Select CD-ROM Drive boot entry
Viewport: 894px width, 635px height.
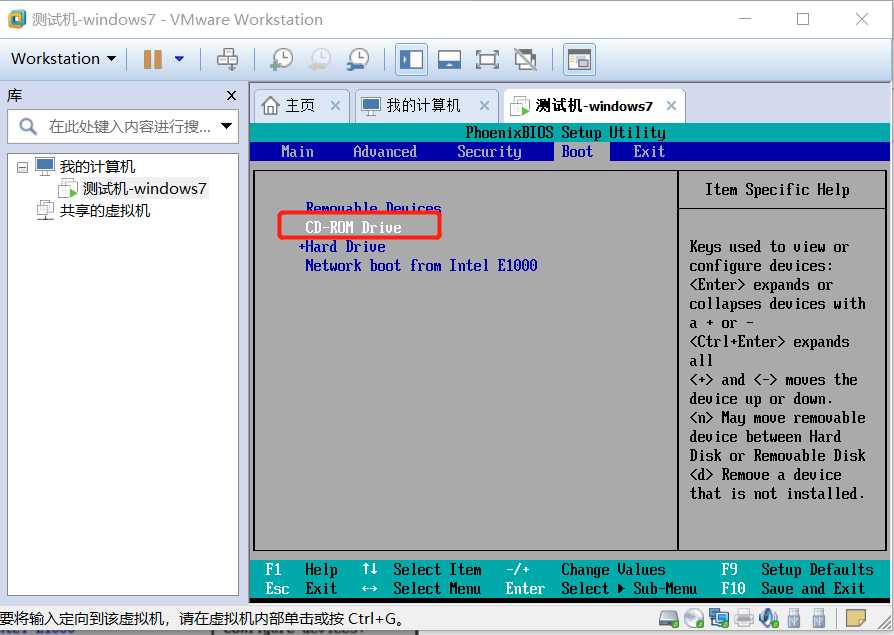(353, 227)
